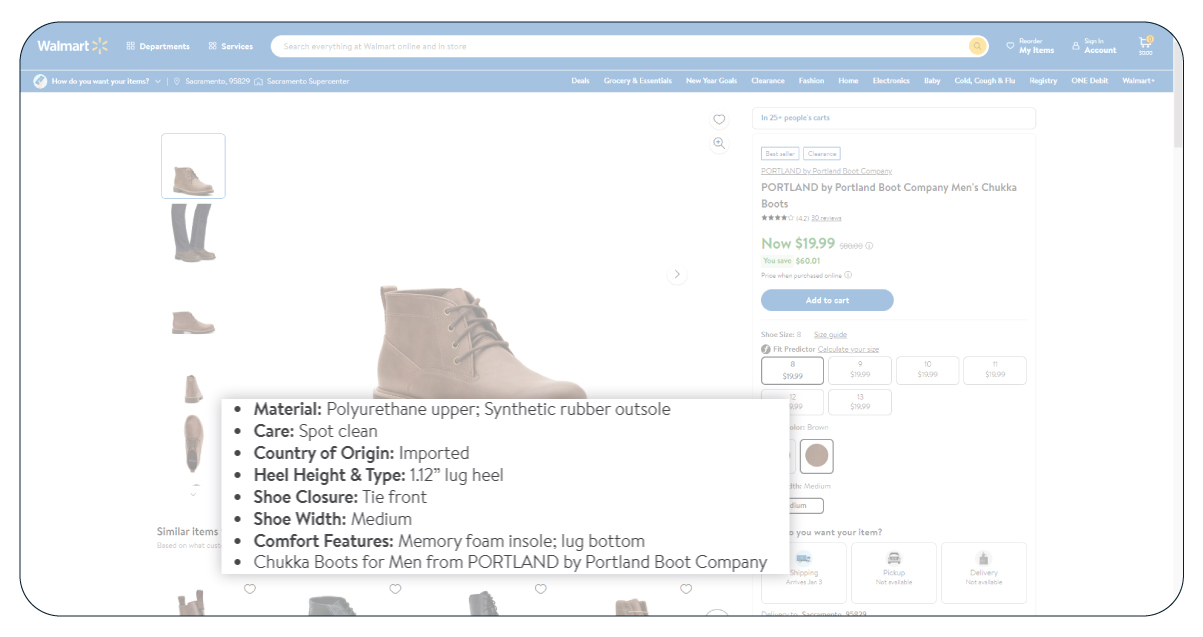This screenshot has height=637, width=1203.
Task: Open the Deals nav link
Action: coord(580,81)
